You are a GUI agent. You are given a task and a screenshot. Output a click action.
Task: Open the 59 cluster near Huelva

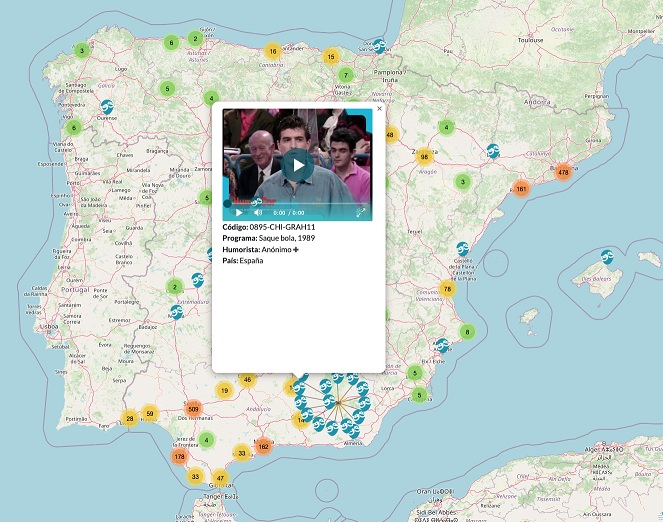[150, 413]
